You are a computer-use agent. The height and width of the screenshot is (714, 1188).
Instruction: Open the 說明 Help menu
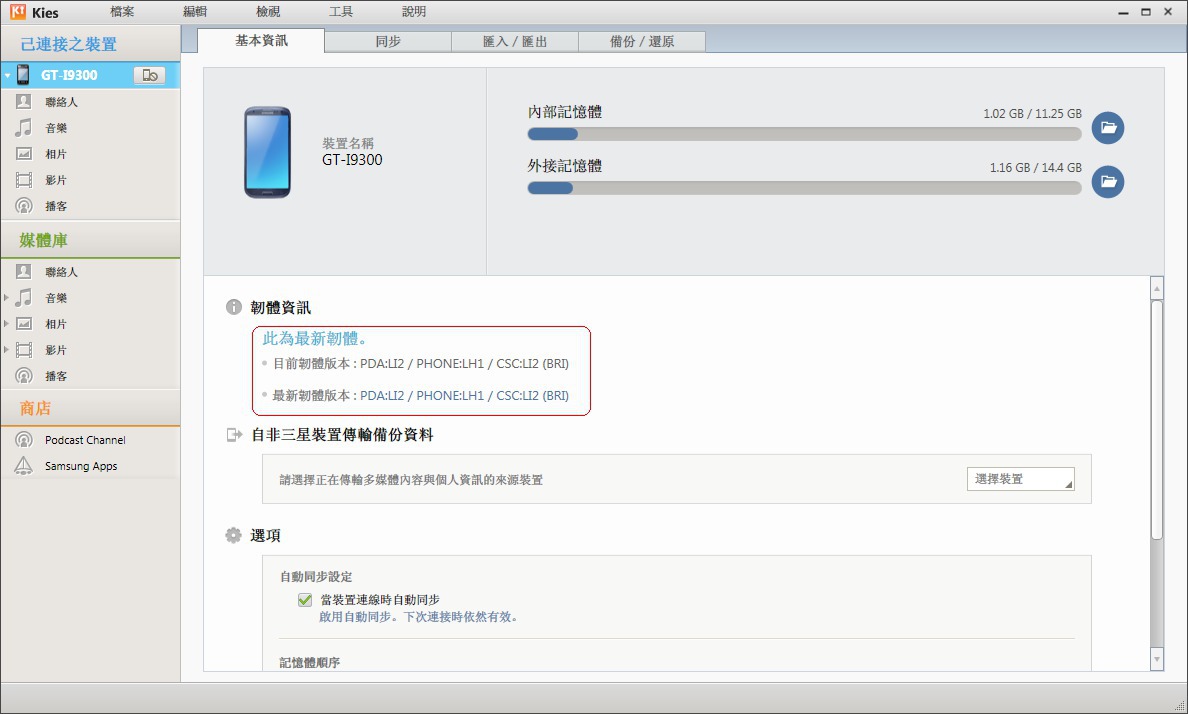(x=414, y=11)
